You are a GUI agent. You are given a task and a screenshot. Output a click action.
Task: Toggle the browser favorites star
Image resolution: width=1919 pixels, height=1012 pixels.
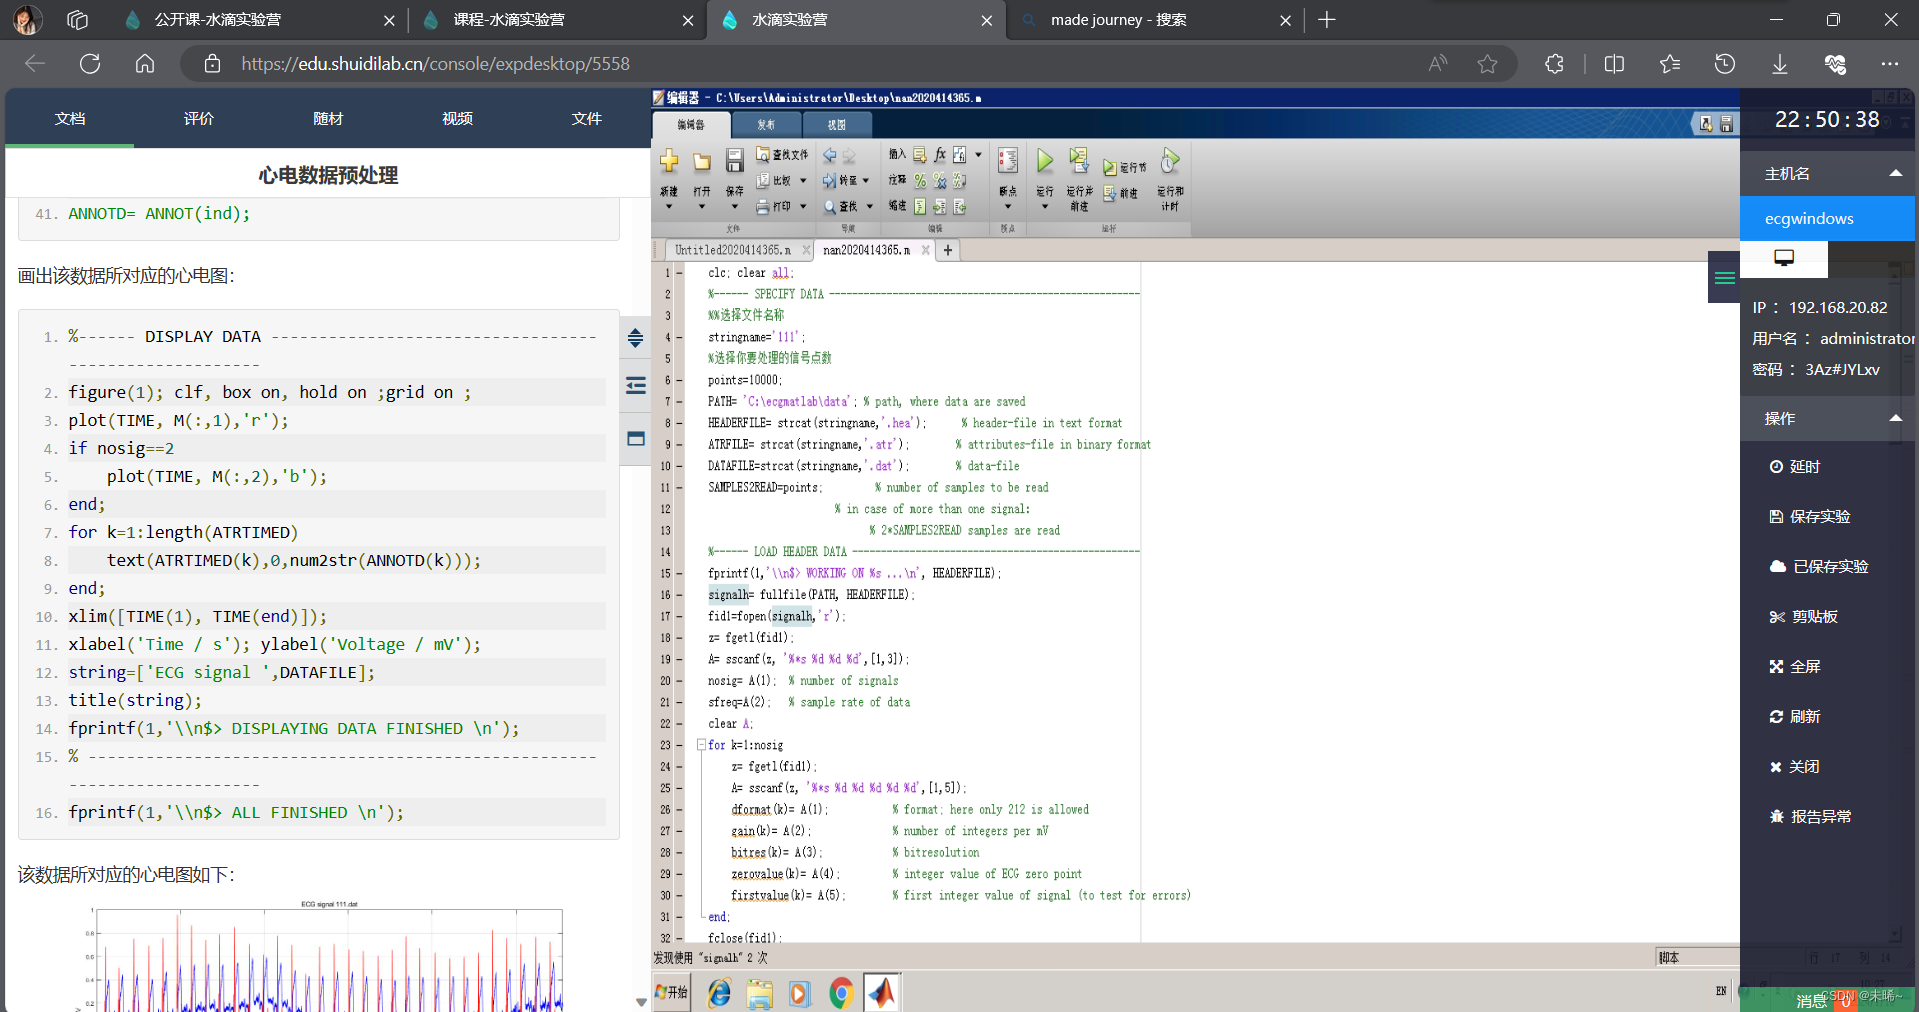point(1487,64)
